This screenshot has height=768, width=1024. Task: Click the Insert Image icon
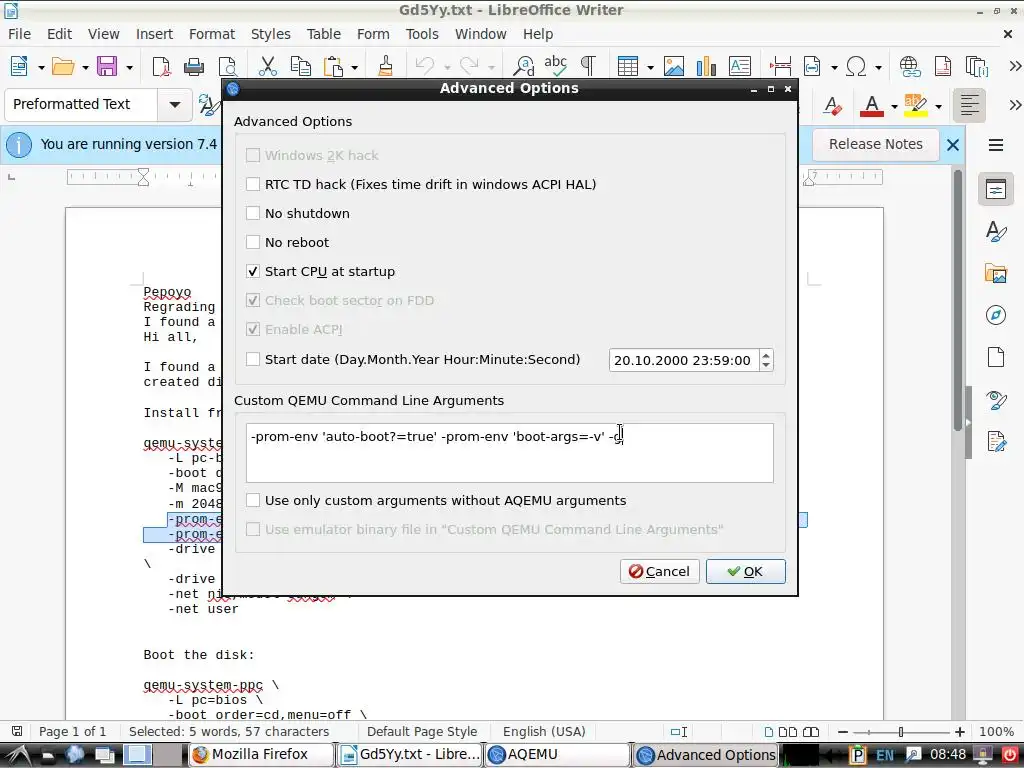point(673,66)
